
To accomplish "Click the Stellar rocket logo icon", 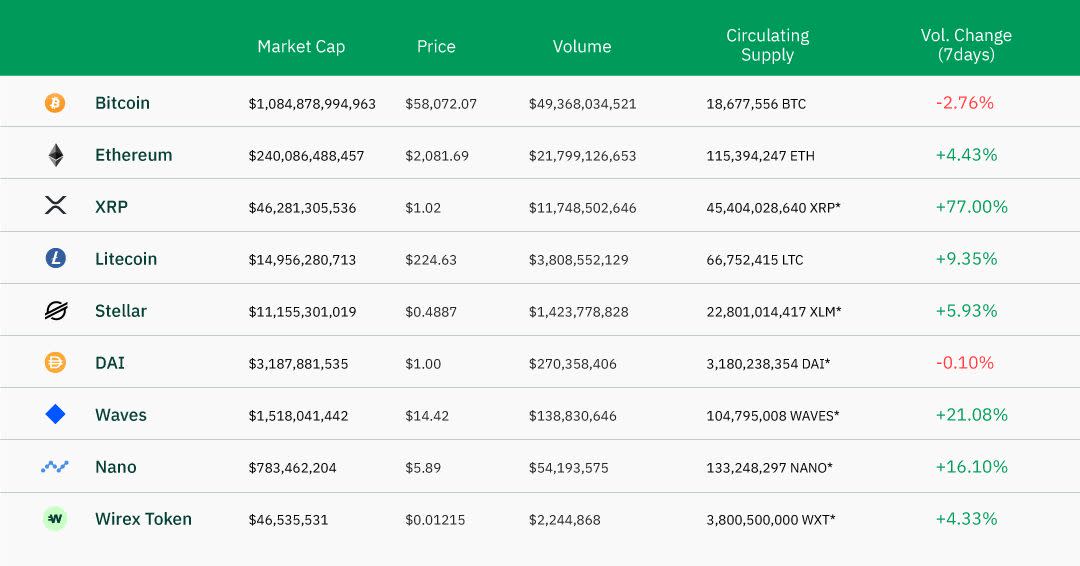I will coord(55,311).
